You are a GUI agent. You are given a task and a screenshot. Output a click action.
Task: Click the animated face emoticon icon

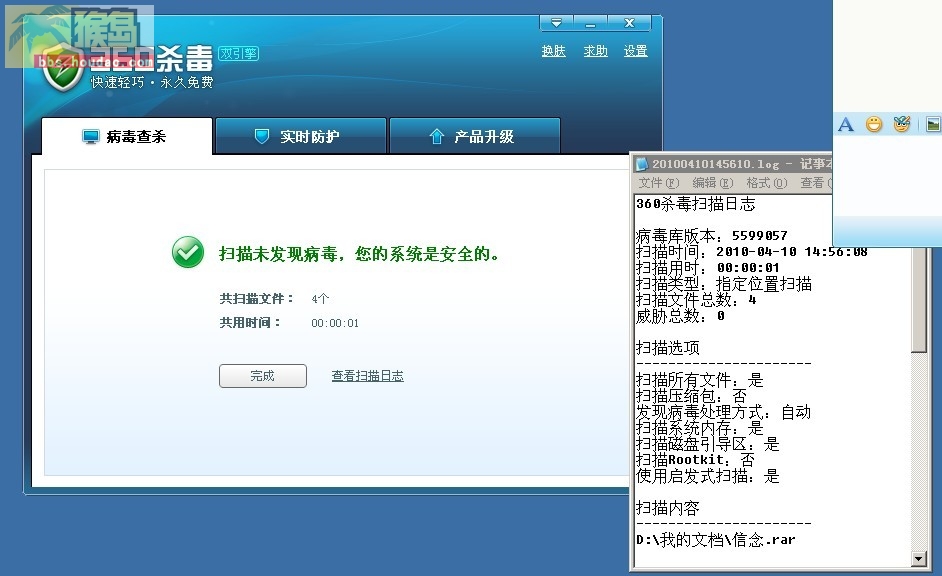click(902, 124)
